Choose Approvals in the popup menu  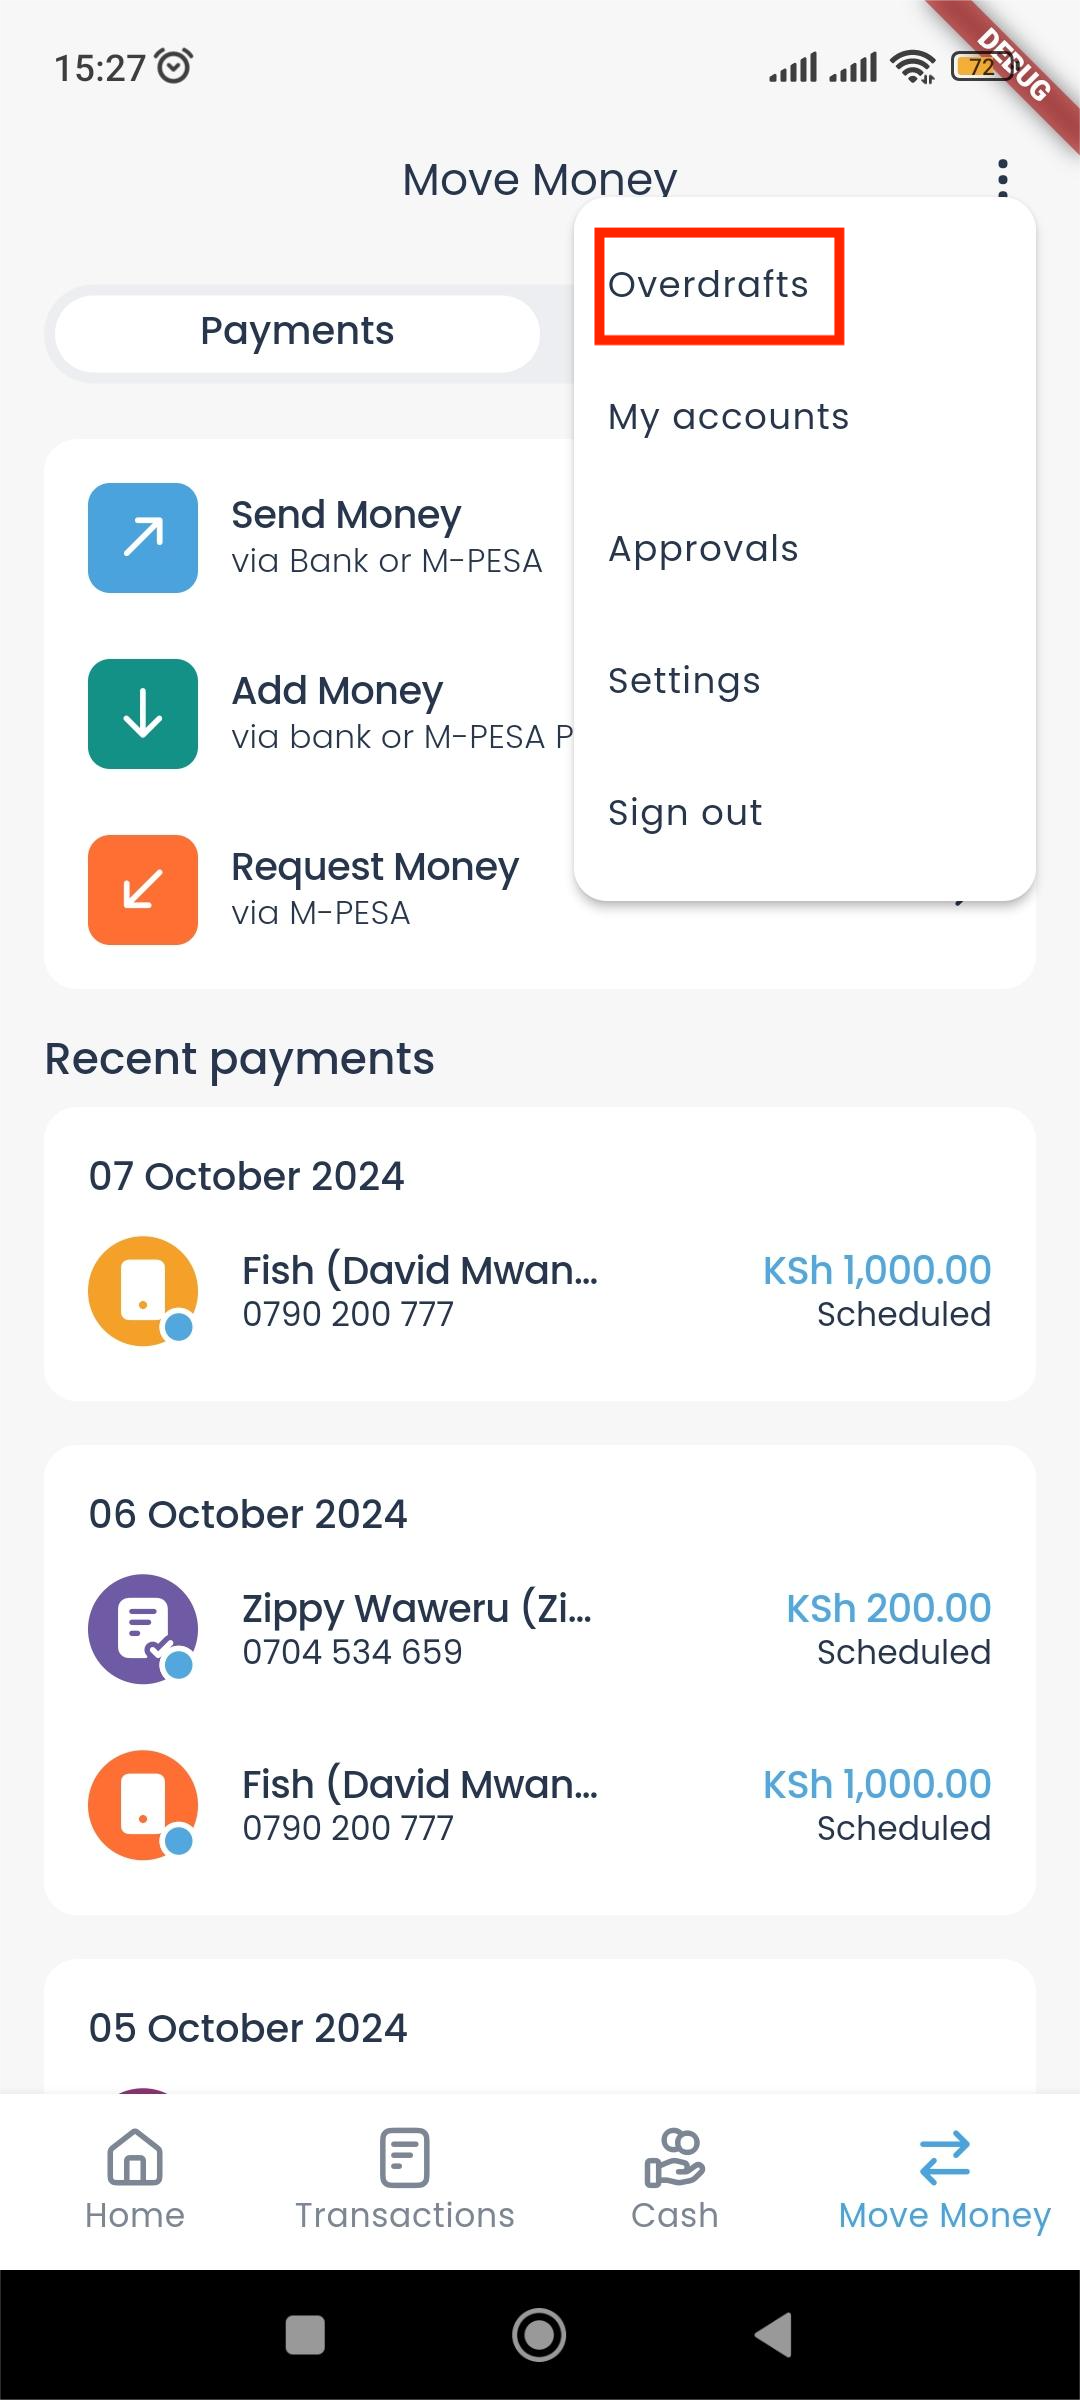(x=703, y=548)
